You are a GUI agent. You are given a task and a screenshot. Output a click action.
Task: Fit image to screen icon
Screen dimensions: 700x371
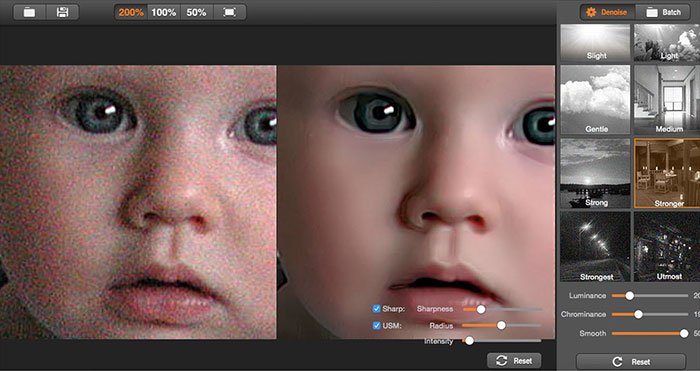pyautogui.click(x=229, y=13)
